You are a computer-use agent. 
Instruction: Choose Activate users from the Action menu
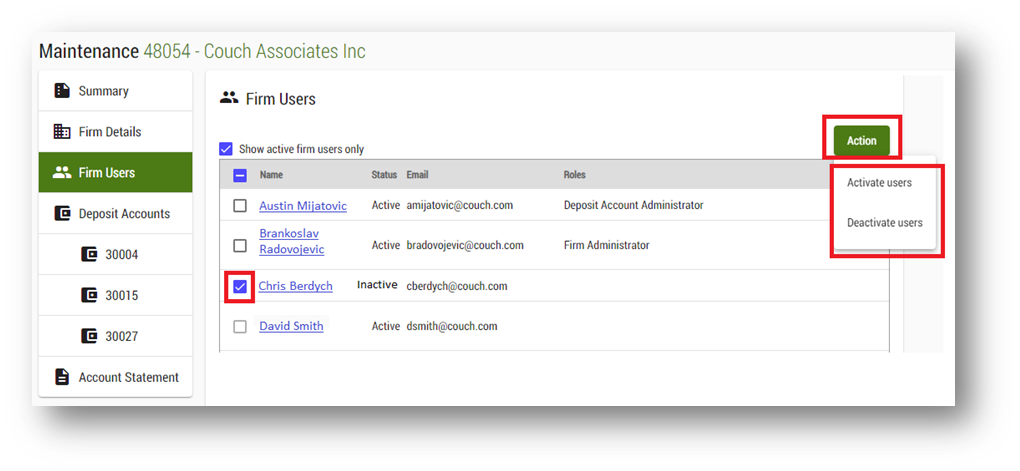(x=879, y=183)
